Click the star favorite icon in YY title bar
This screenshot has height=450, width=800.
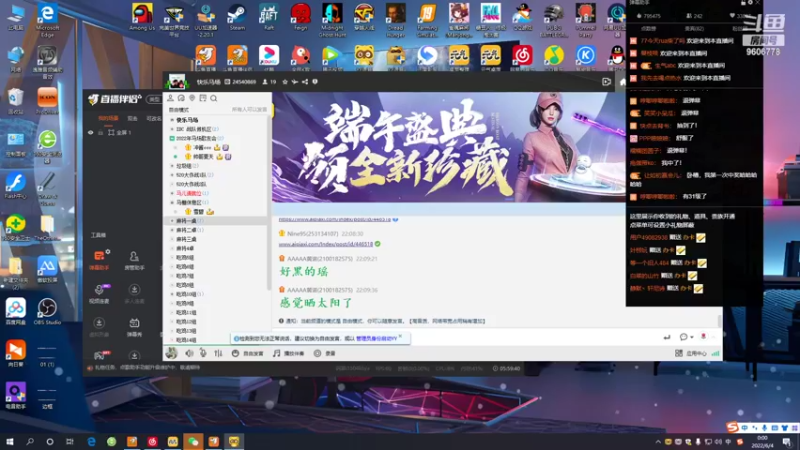point(285,82)
